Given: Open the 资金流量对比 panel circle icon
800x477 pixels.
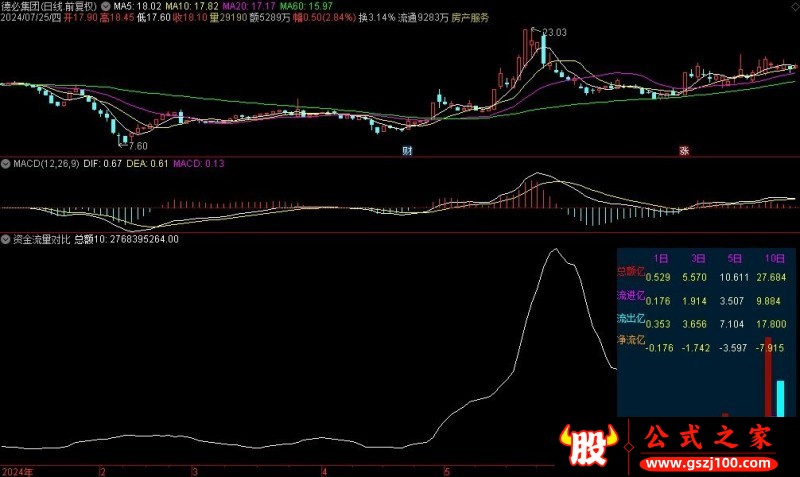Looking at the screenshot, I should tap(6, 239).
